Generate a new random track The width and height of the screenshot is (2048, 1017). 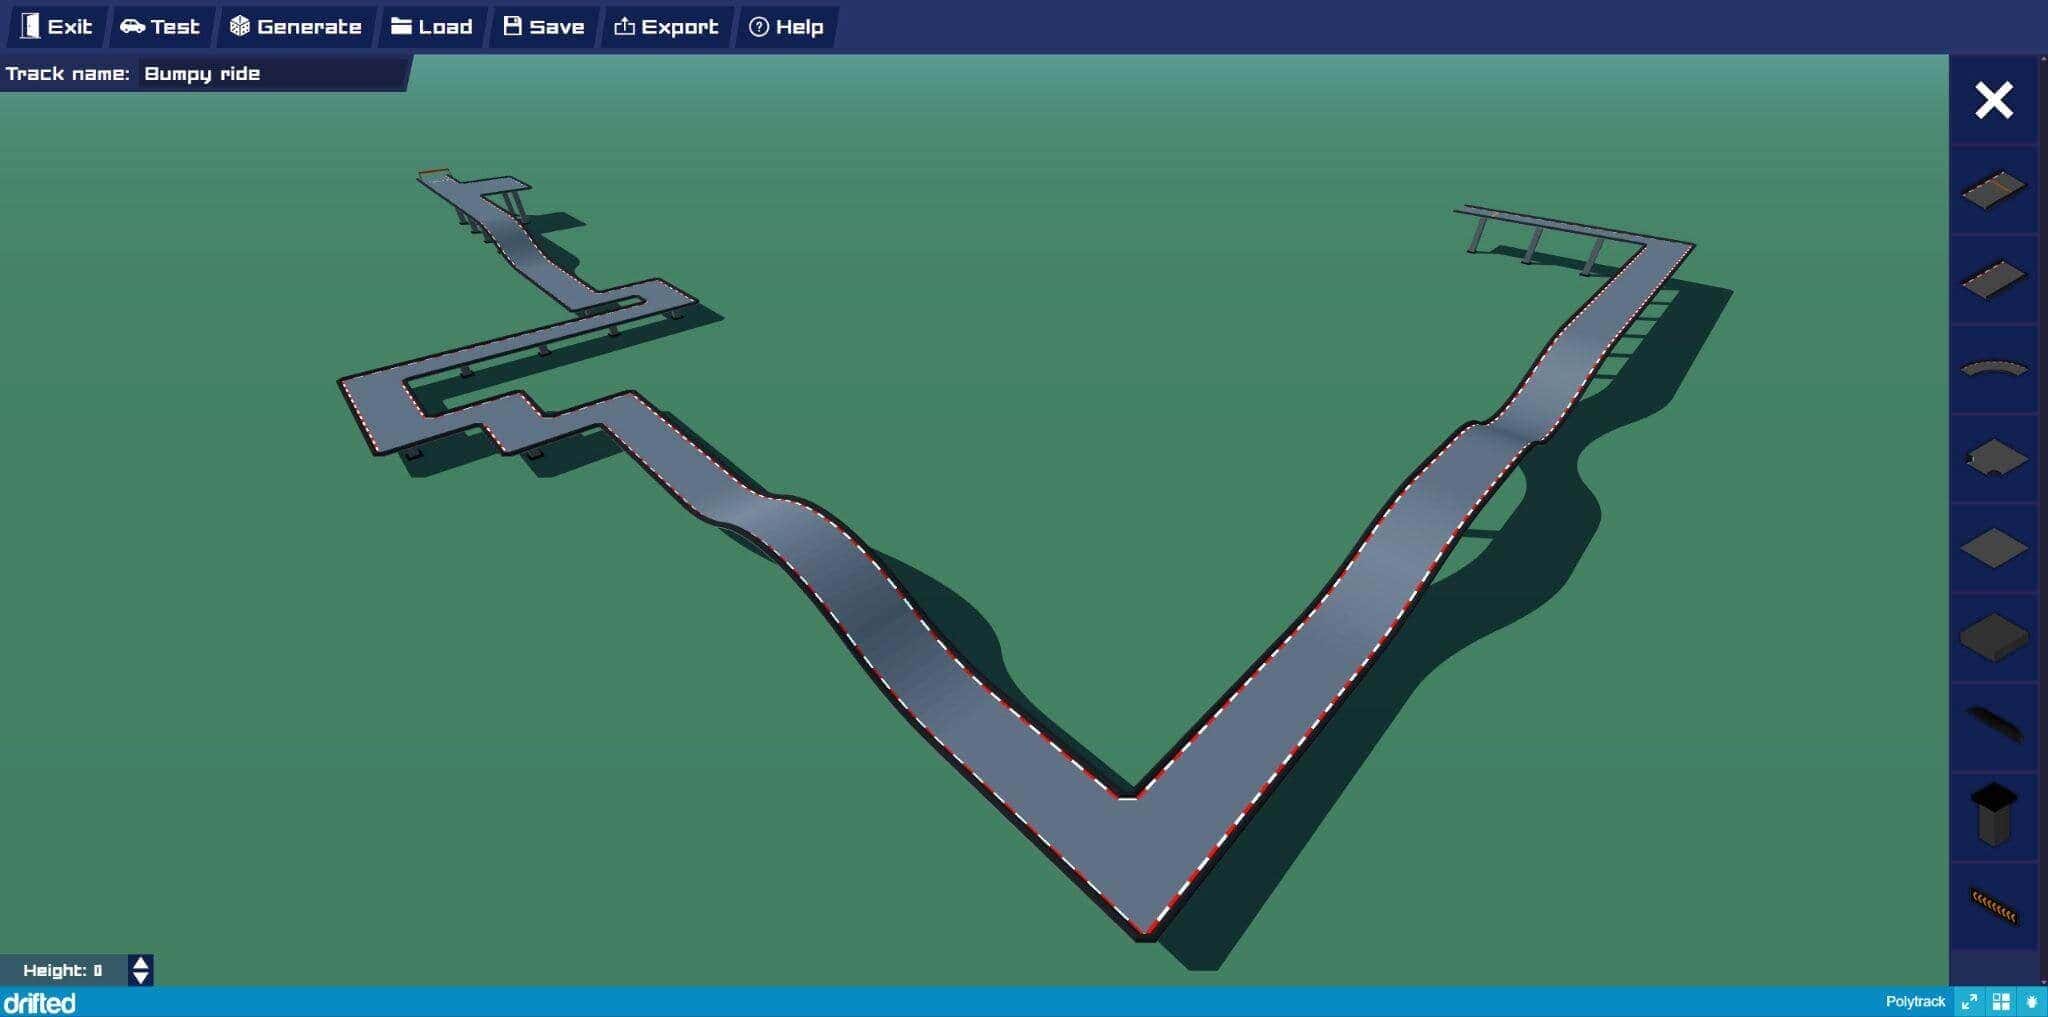coord(297,27)
